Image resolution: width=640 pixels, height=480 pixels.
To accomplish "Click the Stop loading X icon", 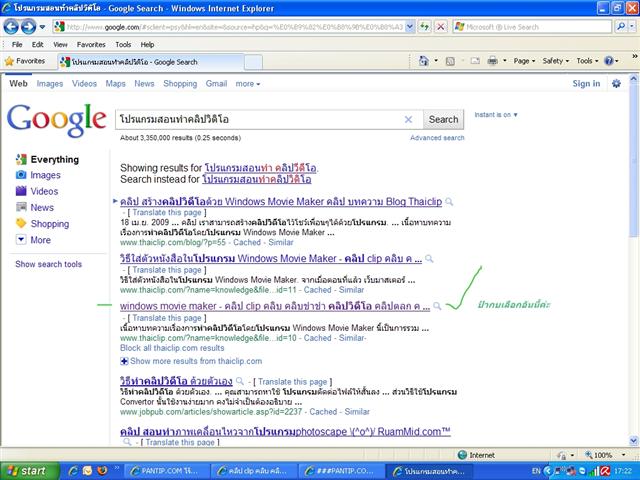I will tap(440, 27).
